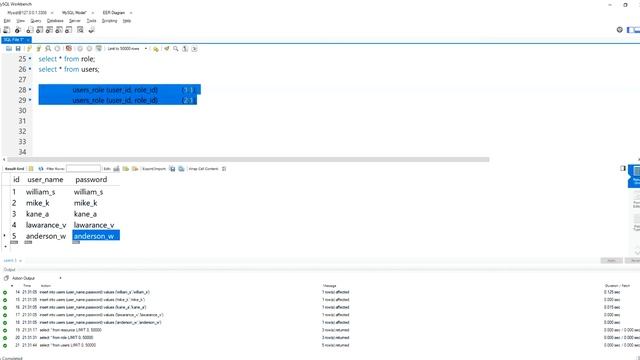
Task: Open the Query menu
Action: (36, 20)
